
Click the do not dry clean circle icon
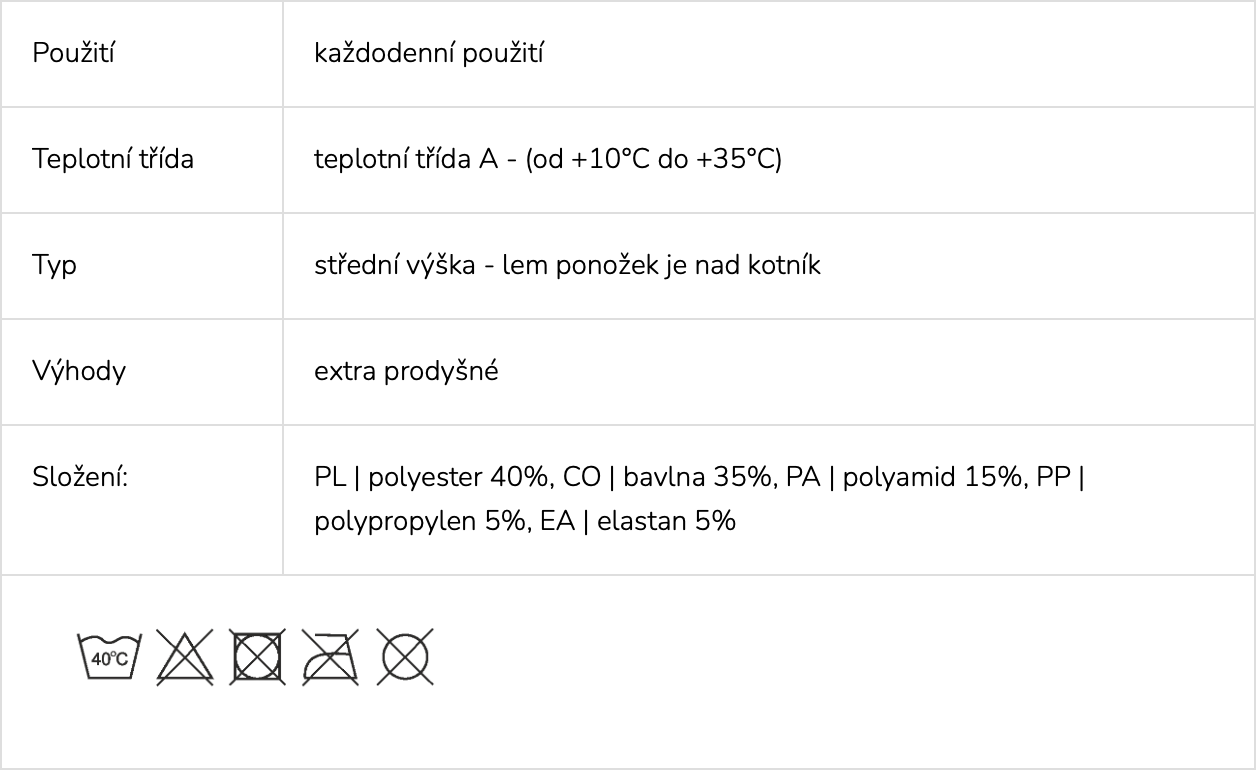tap(406, 657)
